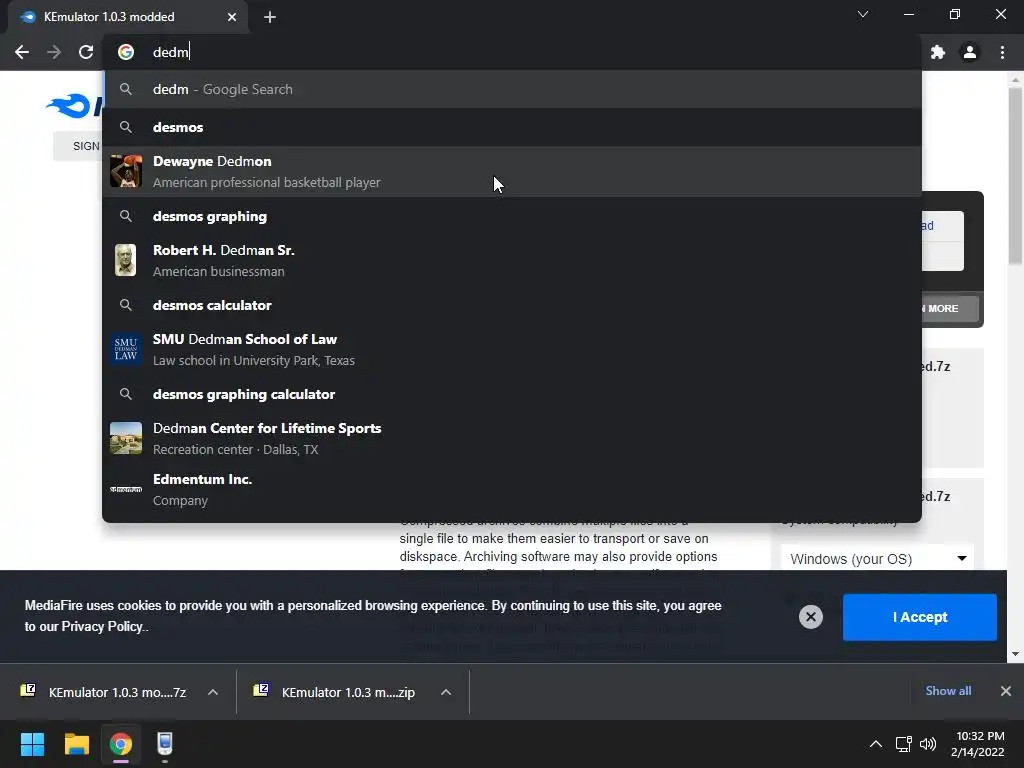Click the MediaFire logo
Image resolution: width=1024 pixels, height=768 pixels.
pyautogui.click(x=74, y=106)
